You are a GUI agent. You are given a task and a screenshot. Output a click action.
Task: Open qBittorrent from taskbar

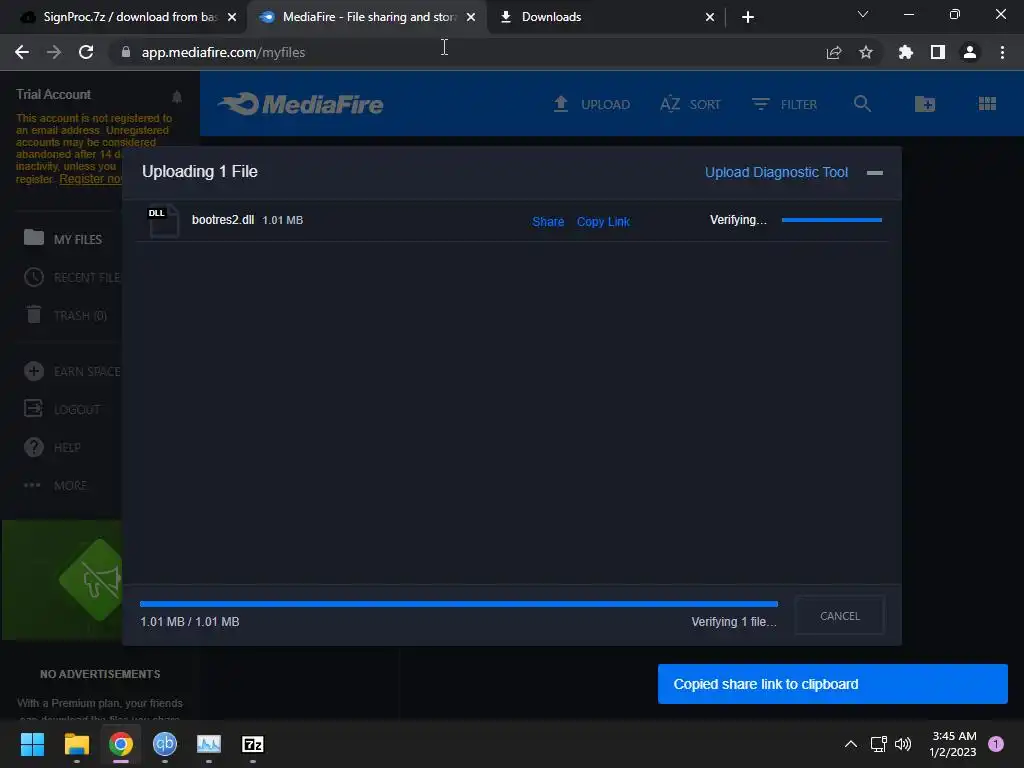click(x=165, y=744)
